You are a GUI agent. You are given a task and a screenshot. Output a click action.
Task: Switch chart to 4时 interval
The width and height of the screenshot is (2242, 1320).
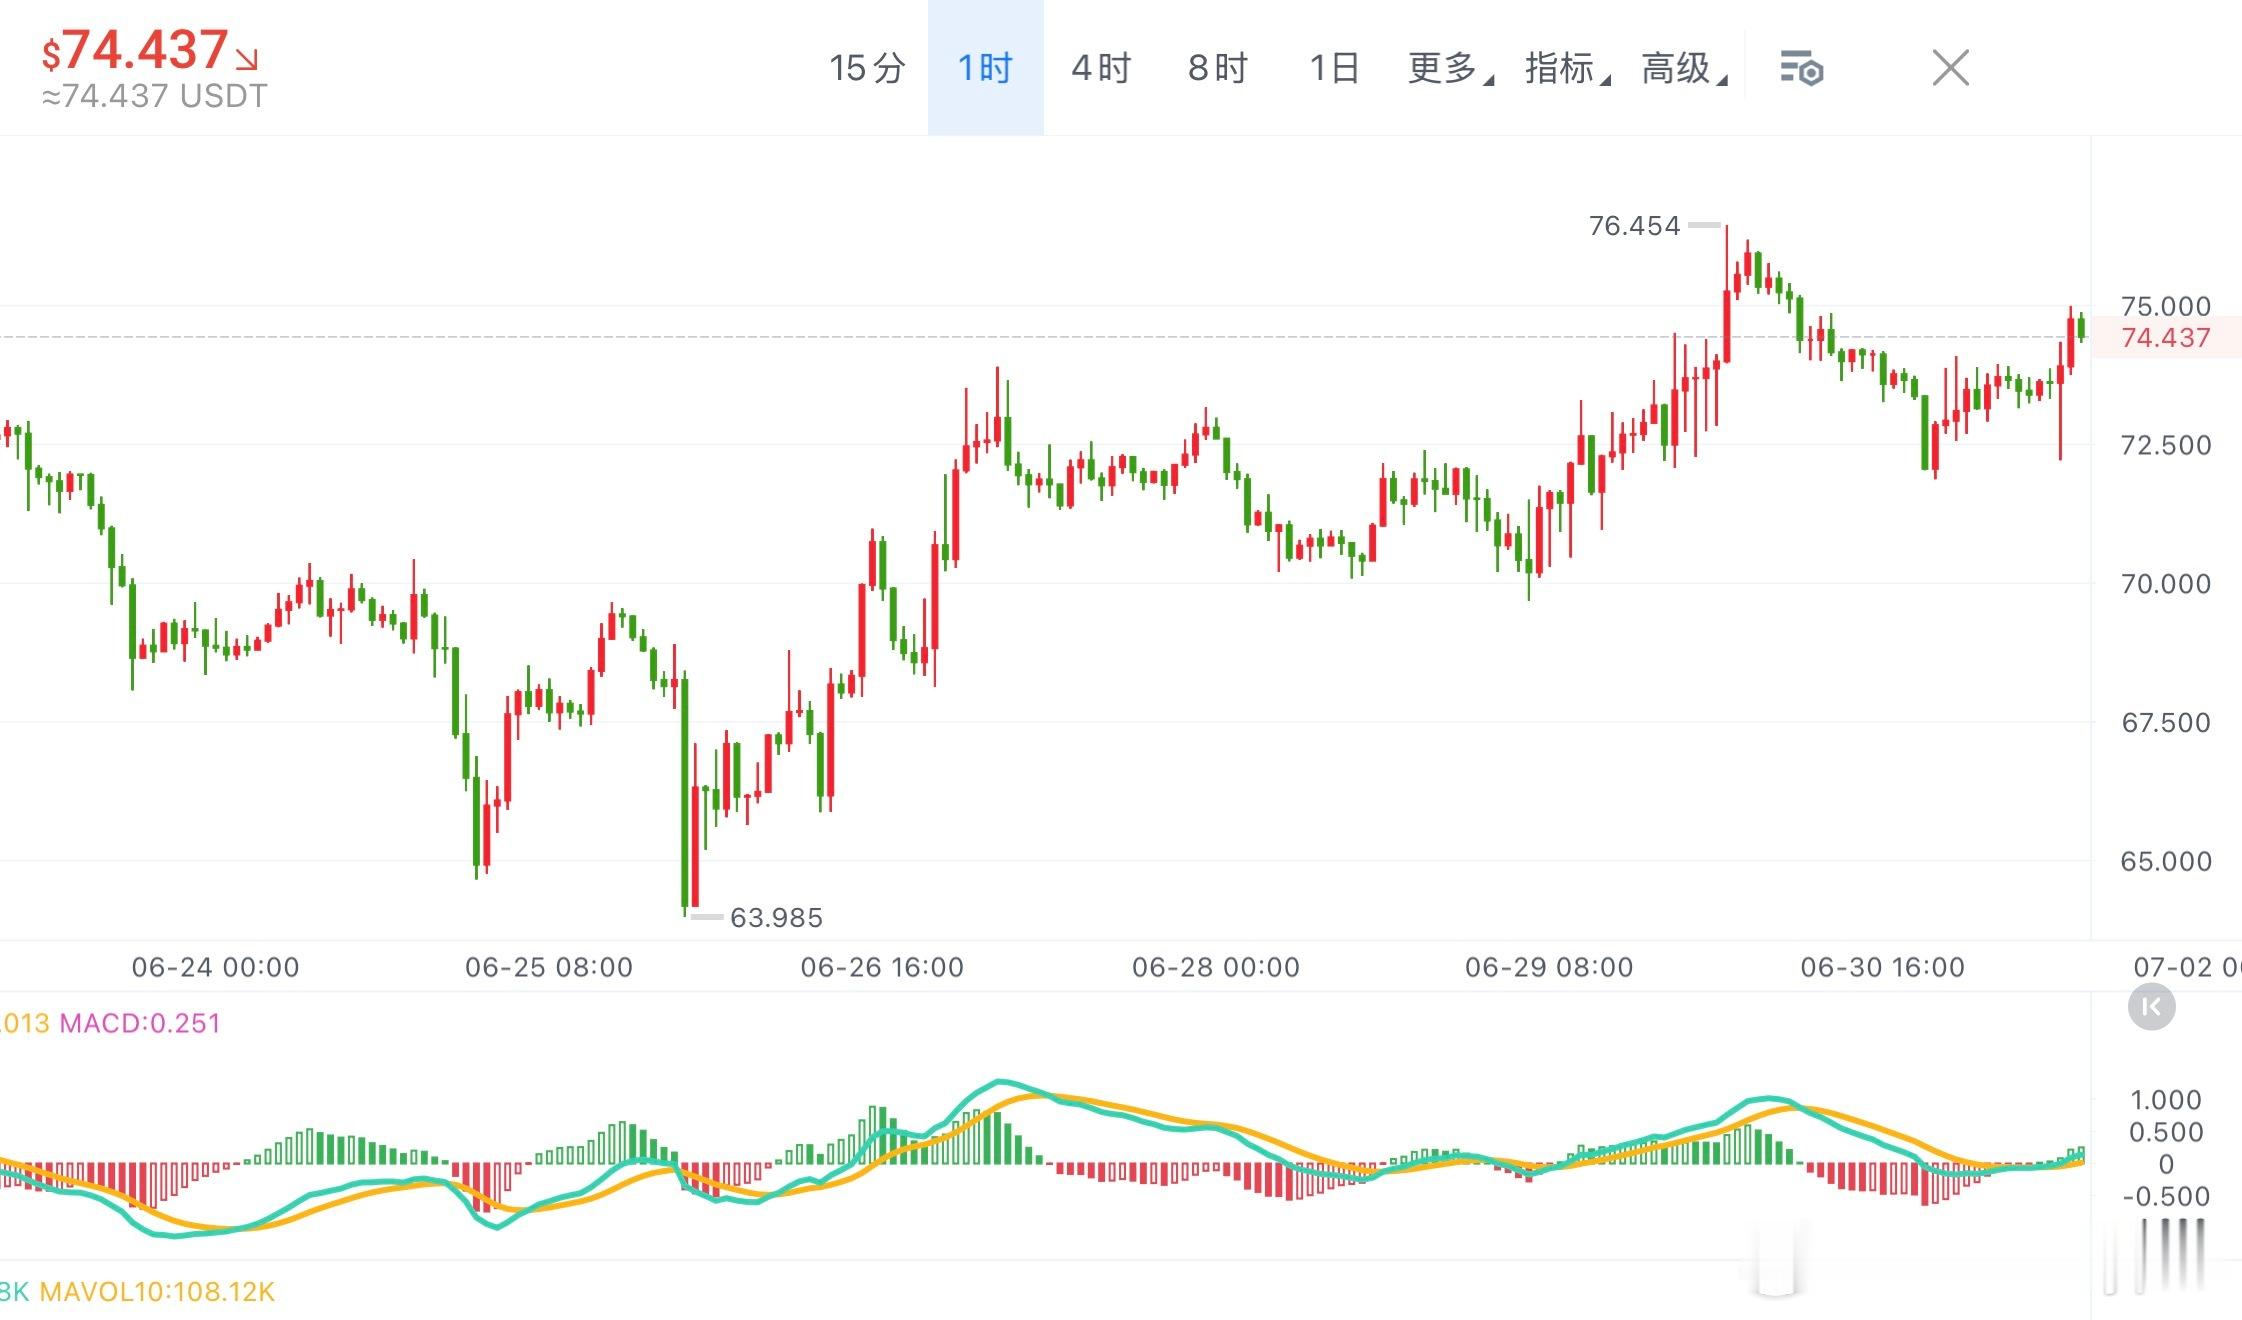(x=1101, y=68)
